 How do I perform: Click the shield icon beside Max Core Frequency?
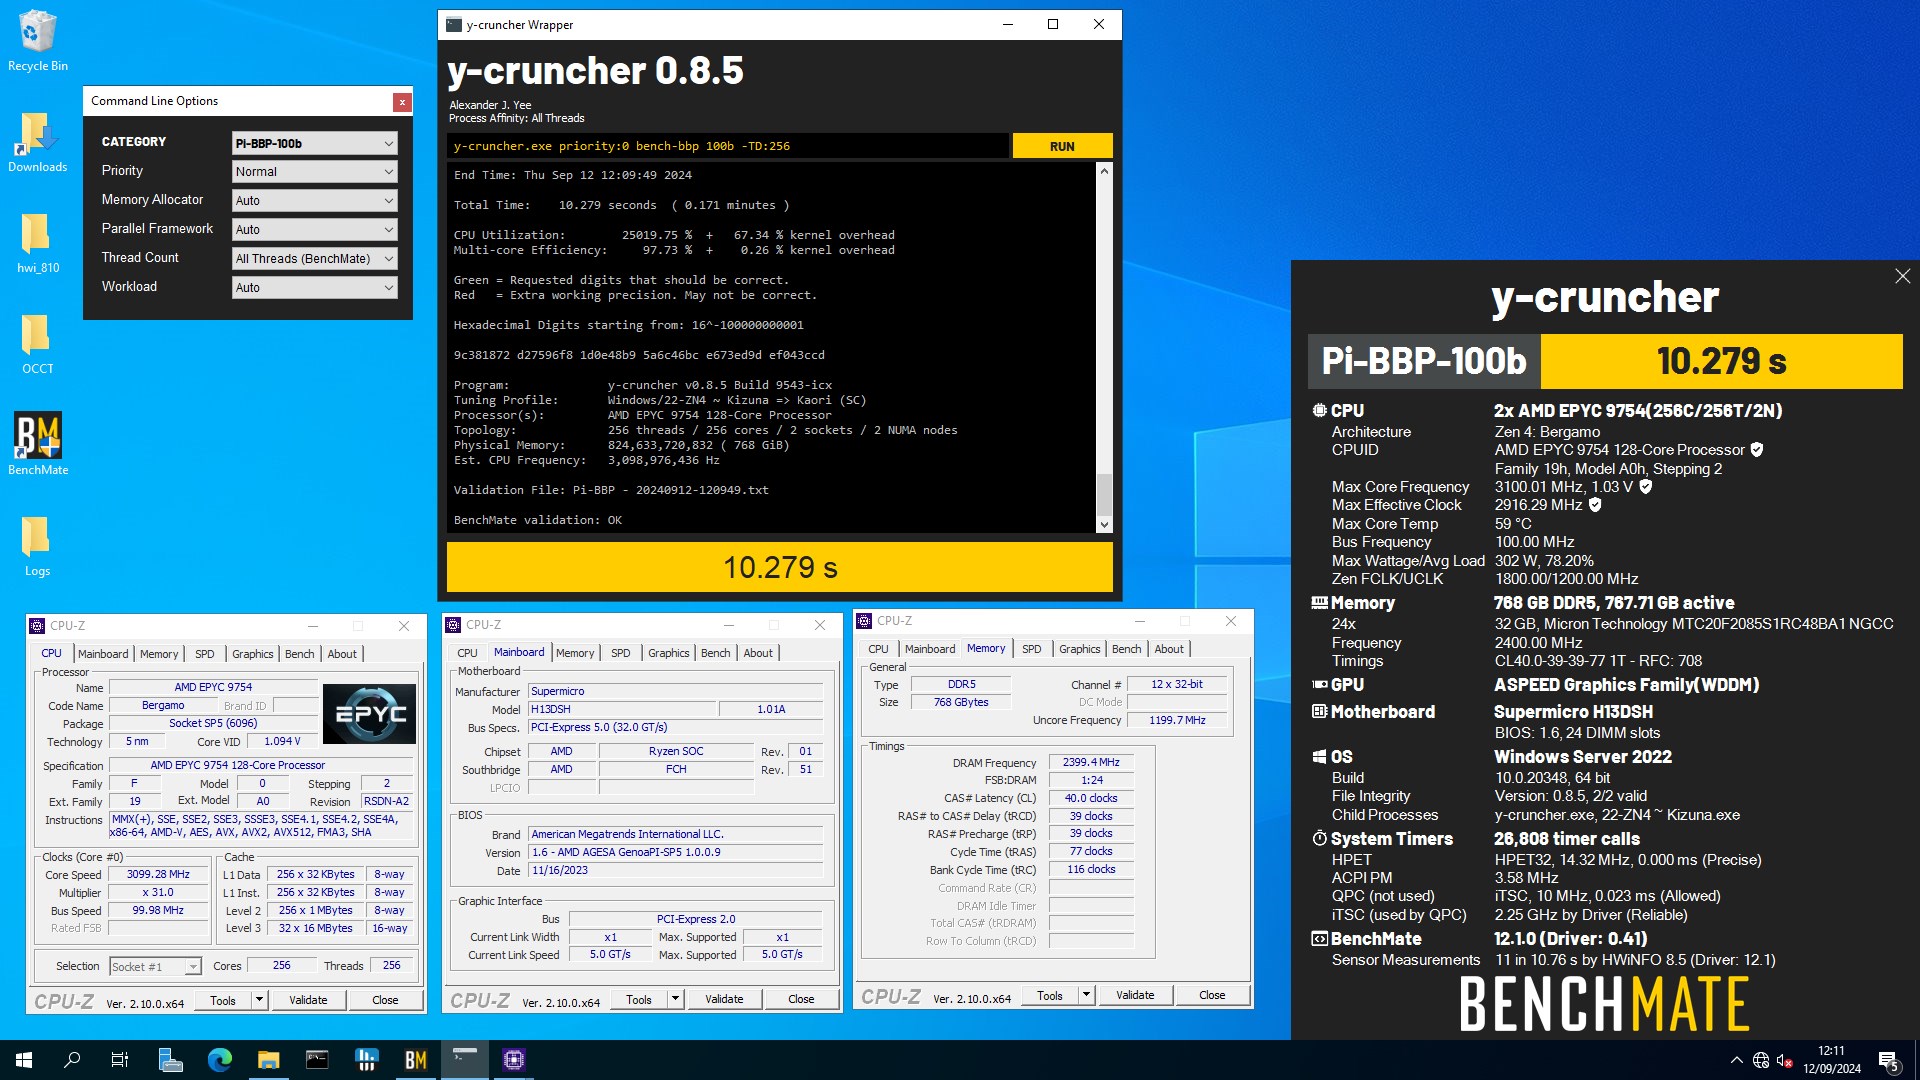(x=1646, y=487)
